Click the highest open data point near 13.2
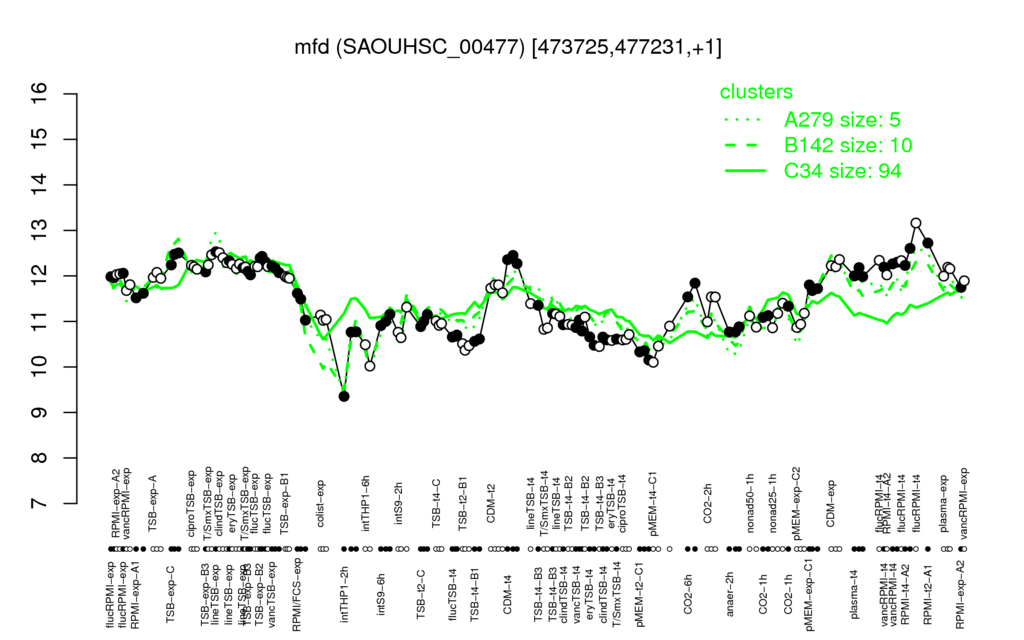This screenshot has width=1024, height=640. coord(916,223)
